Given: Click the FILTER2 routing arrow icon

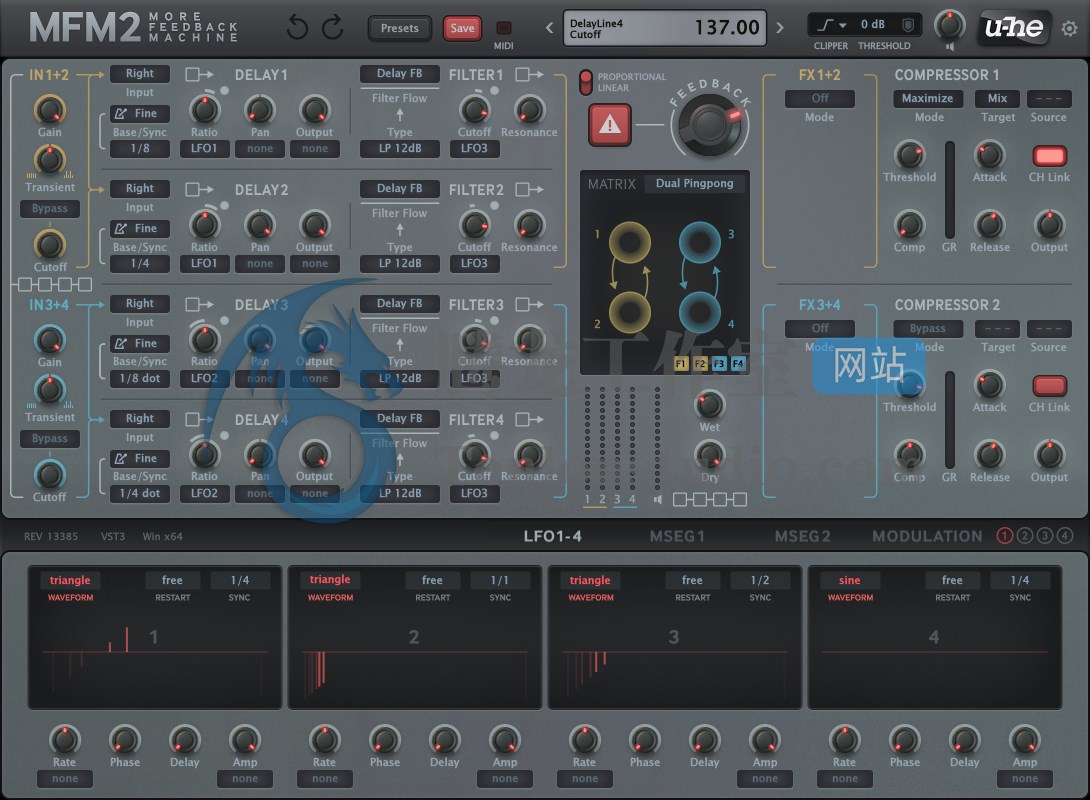Looking at the screenshot, I should 530,189.
